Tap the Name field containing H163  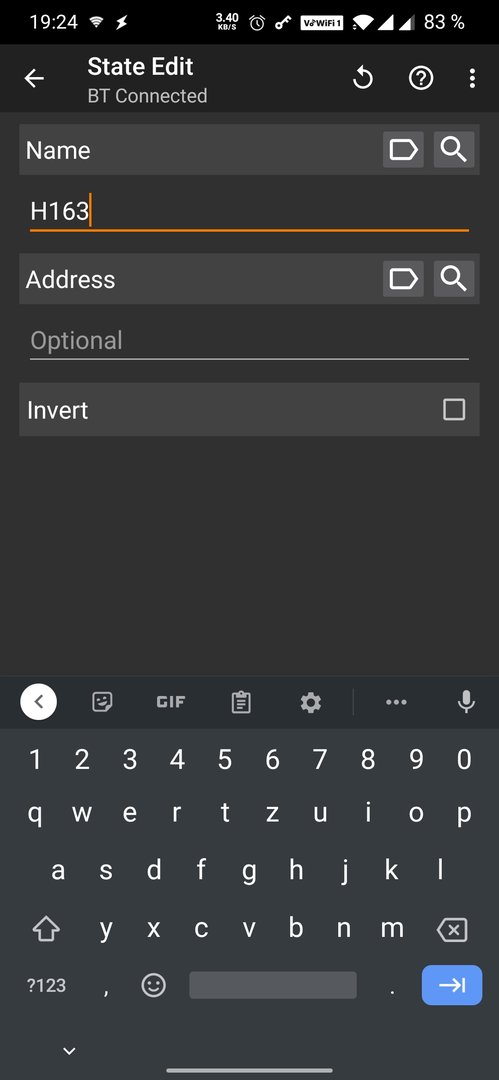(250, 211)
